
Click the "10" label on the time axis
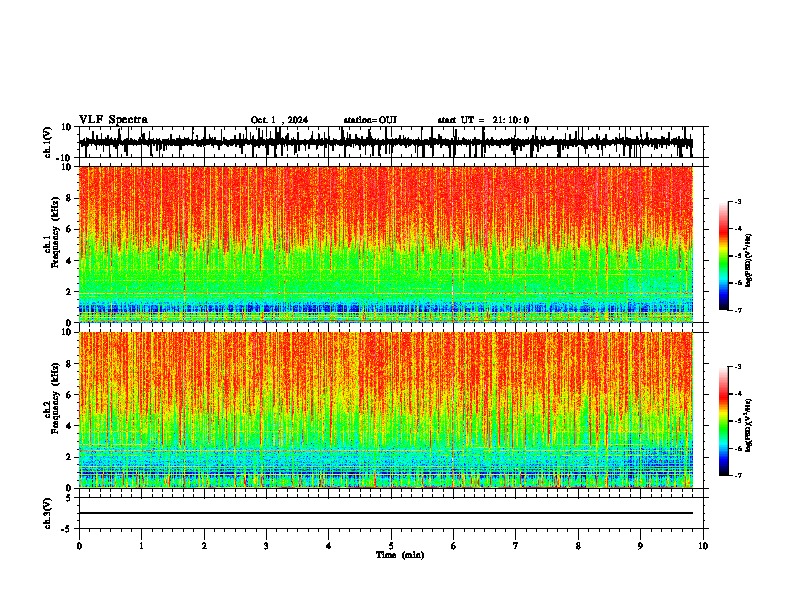[x=703, y=546]
